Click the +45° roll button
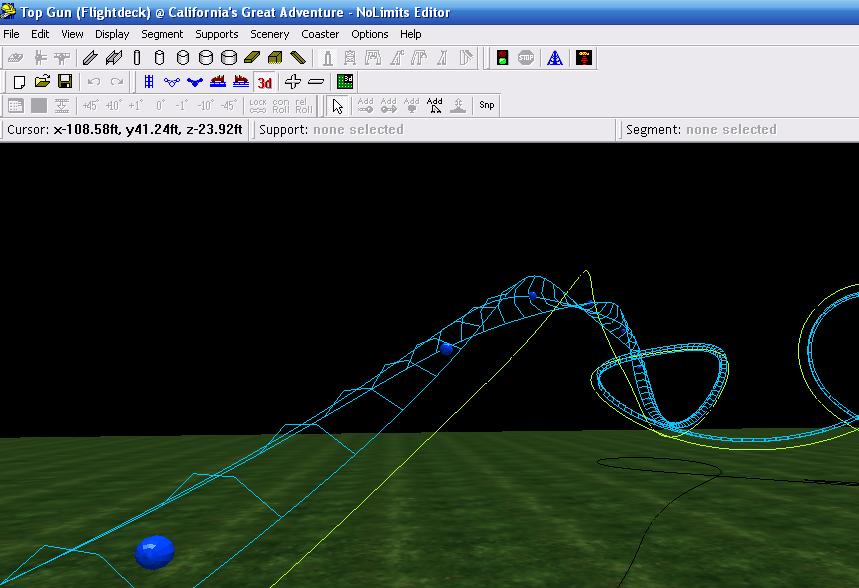859x588 pixels. pyautogui.click(x=90, y=105)
